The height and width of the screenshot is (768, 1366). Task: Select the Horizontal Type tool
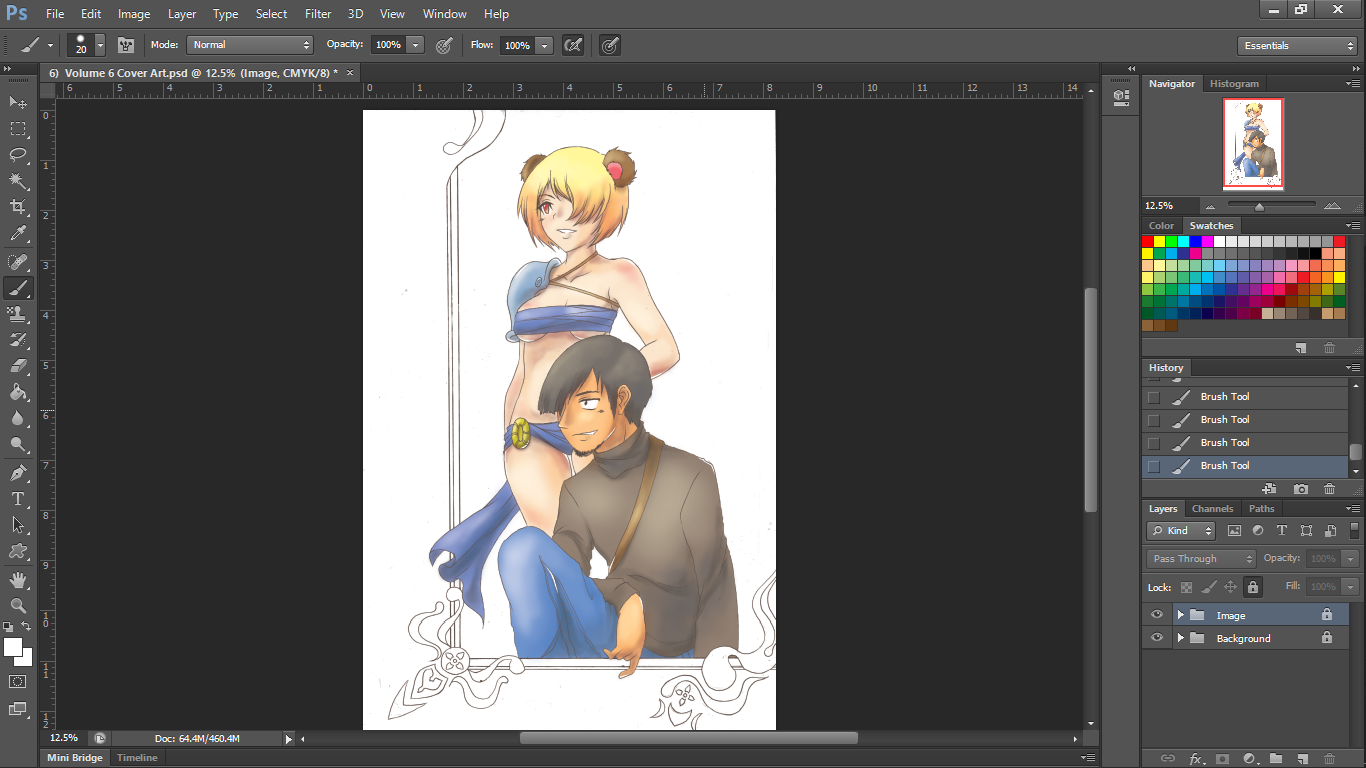18,499
